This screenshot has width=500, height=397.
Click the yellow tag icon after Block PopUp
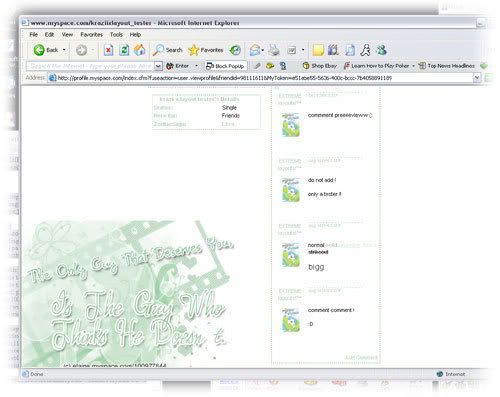pos(270,66)
